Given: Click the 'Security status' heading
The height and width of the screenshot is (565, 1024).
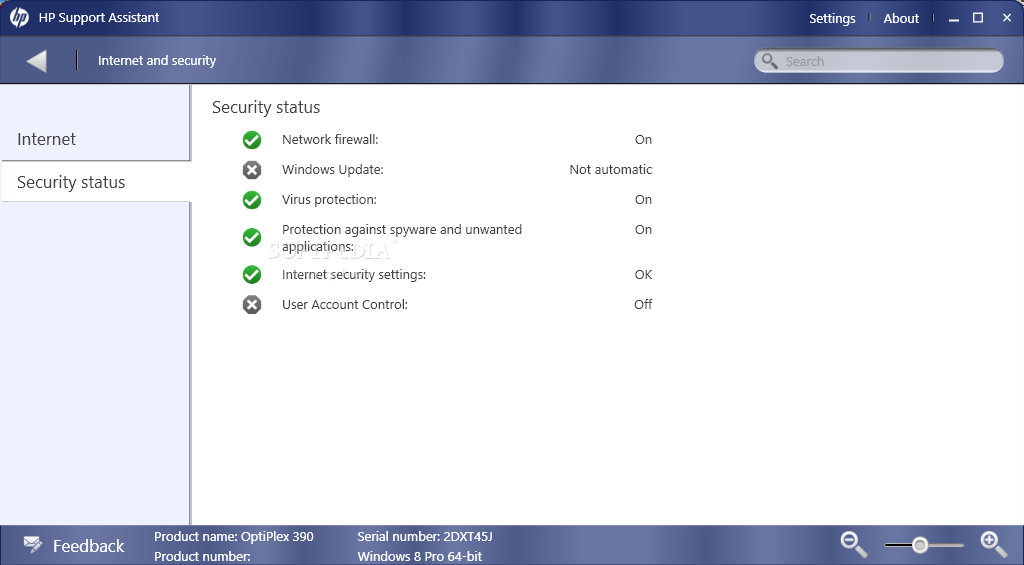Looking at the screenshot, I should tap(266, 107).
